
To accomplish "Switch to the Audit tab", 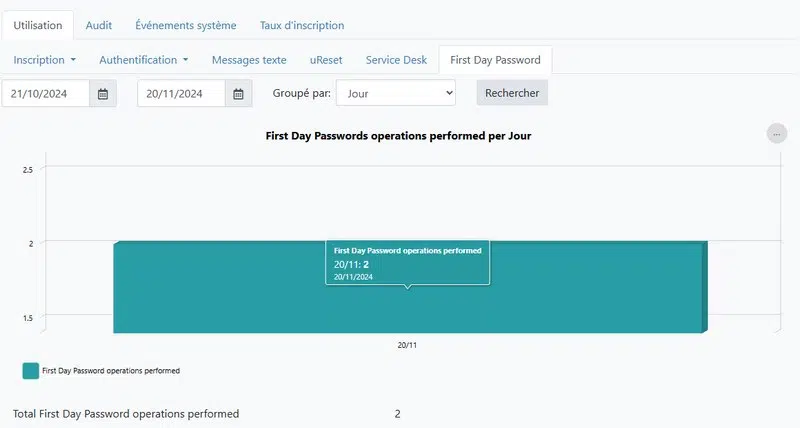I will (98, 26).
